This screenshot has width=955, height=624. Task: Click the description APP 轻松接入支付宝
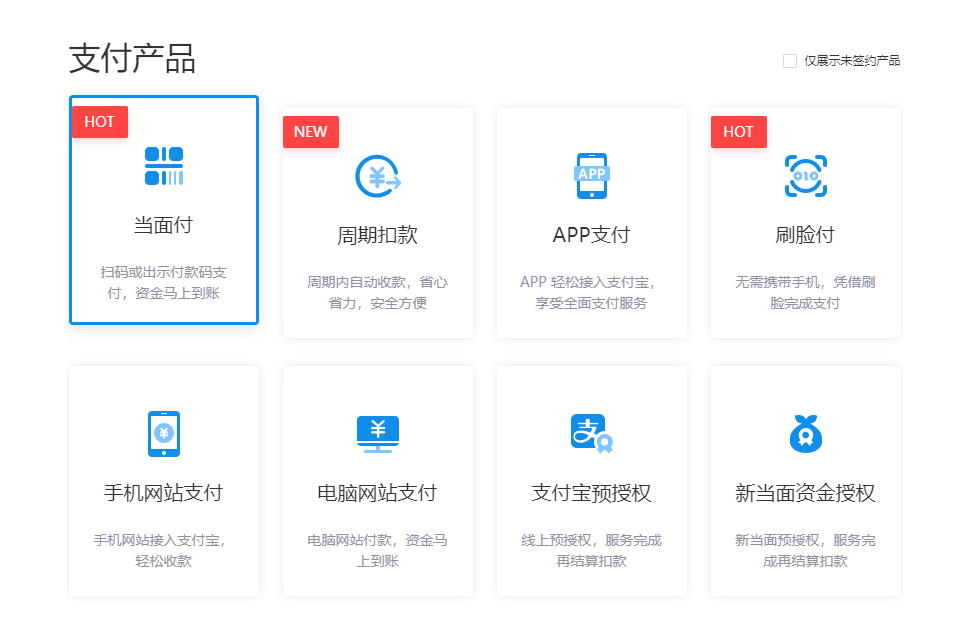coord(588,292)
